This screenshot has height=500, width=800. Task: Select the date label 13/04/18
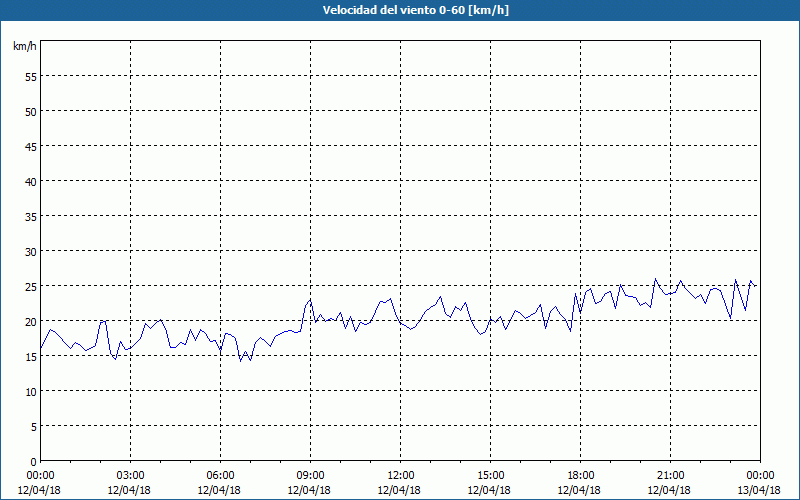pos(759,490)
